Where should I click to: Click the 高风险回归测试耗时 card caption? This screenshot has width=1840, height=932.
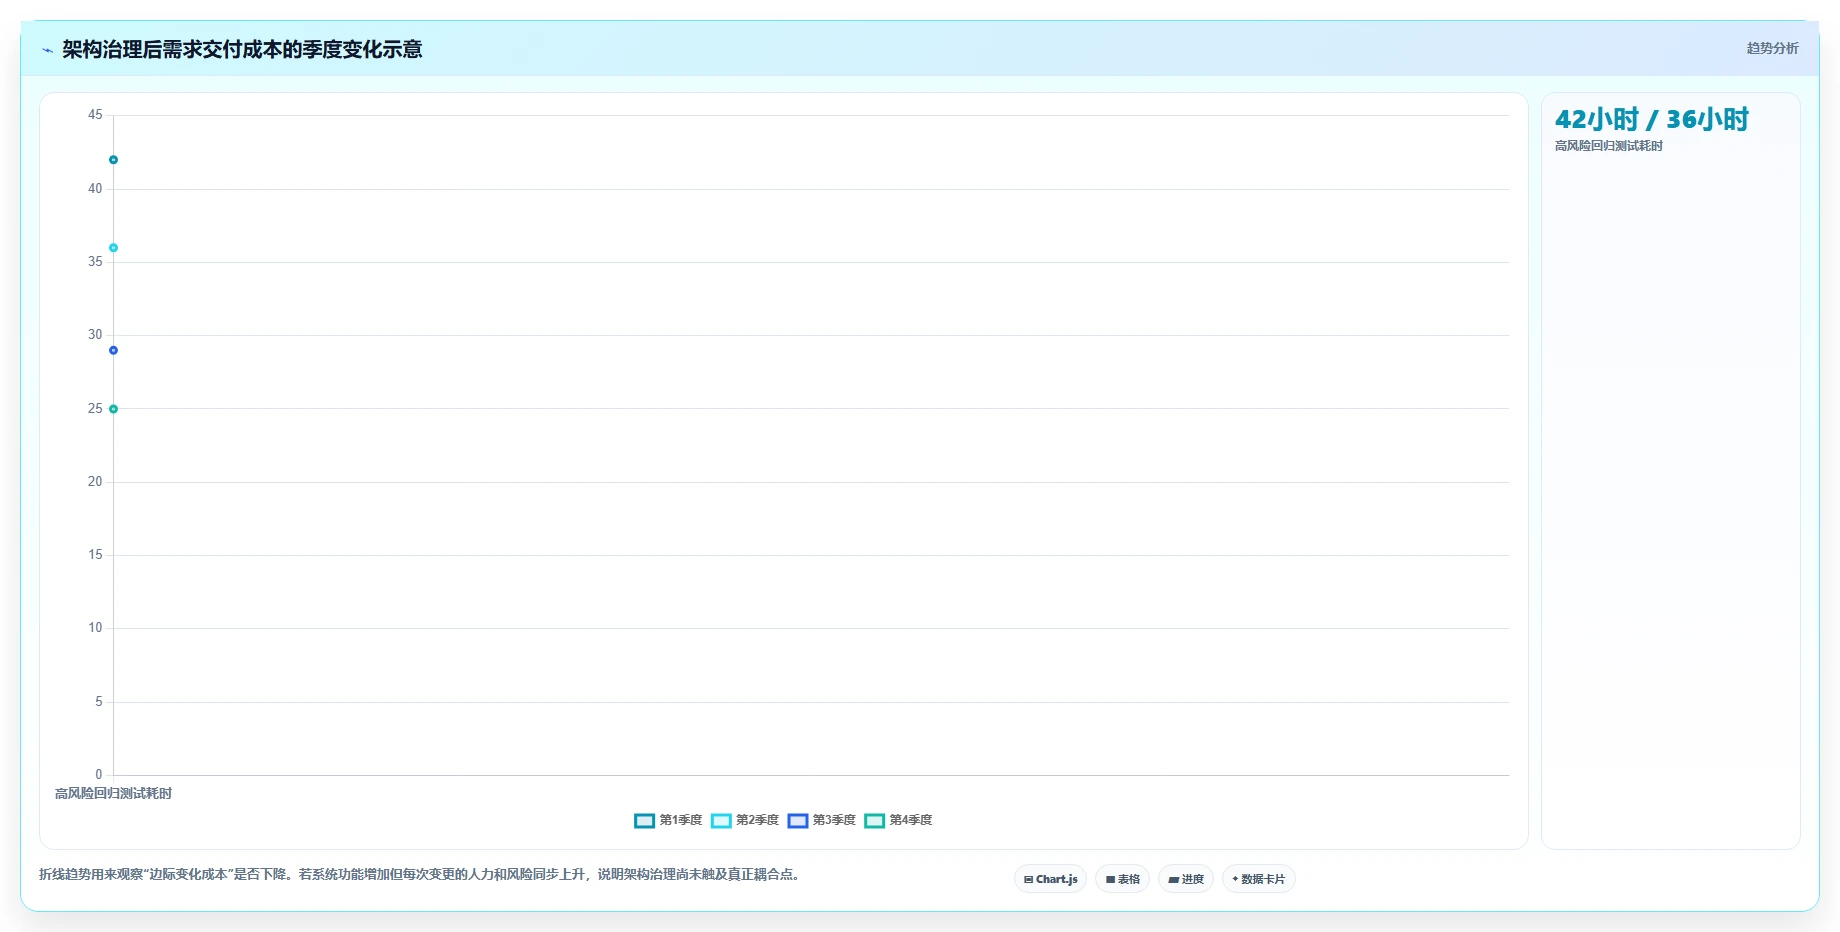[1608, 146]
